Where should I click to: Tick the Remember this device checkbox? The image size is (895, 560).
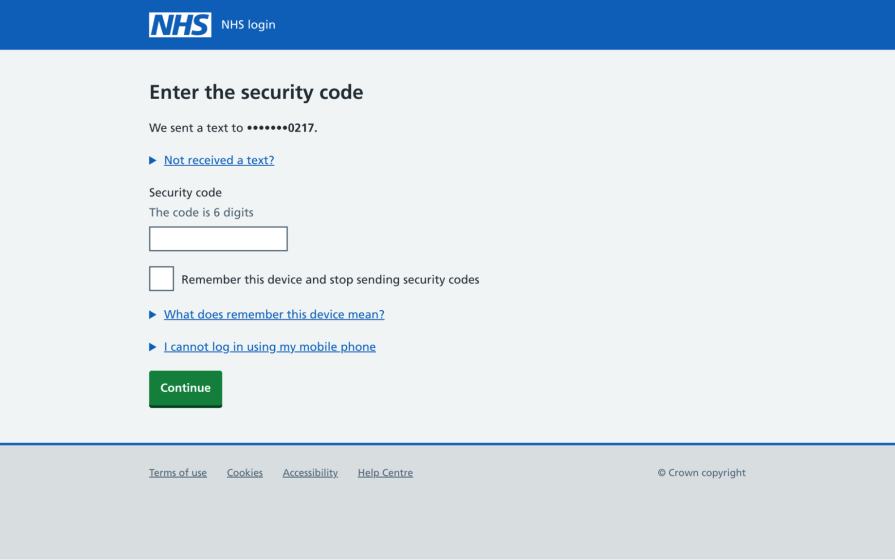pos(161,279)
